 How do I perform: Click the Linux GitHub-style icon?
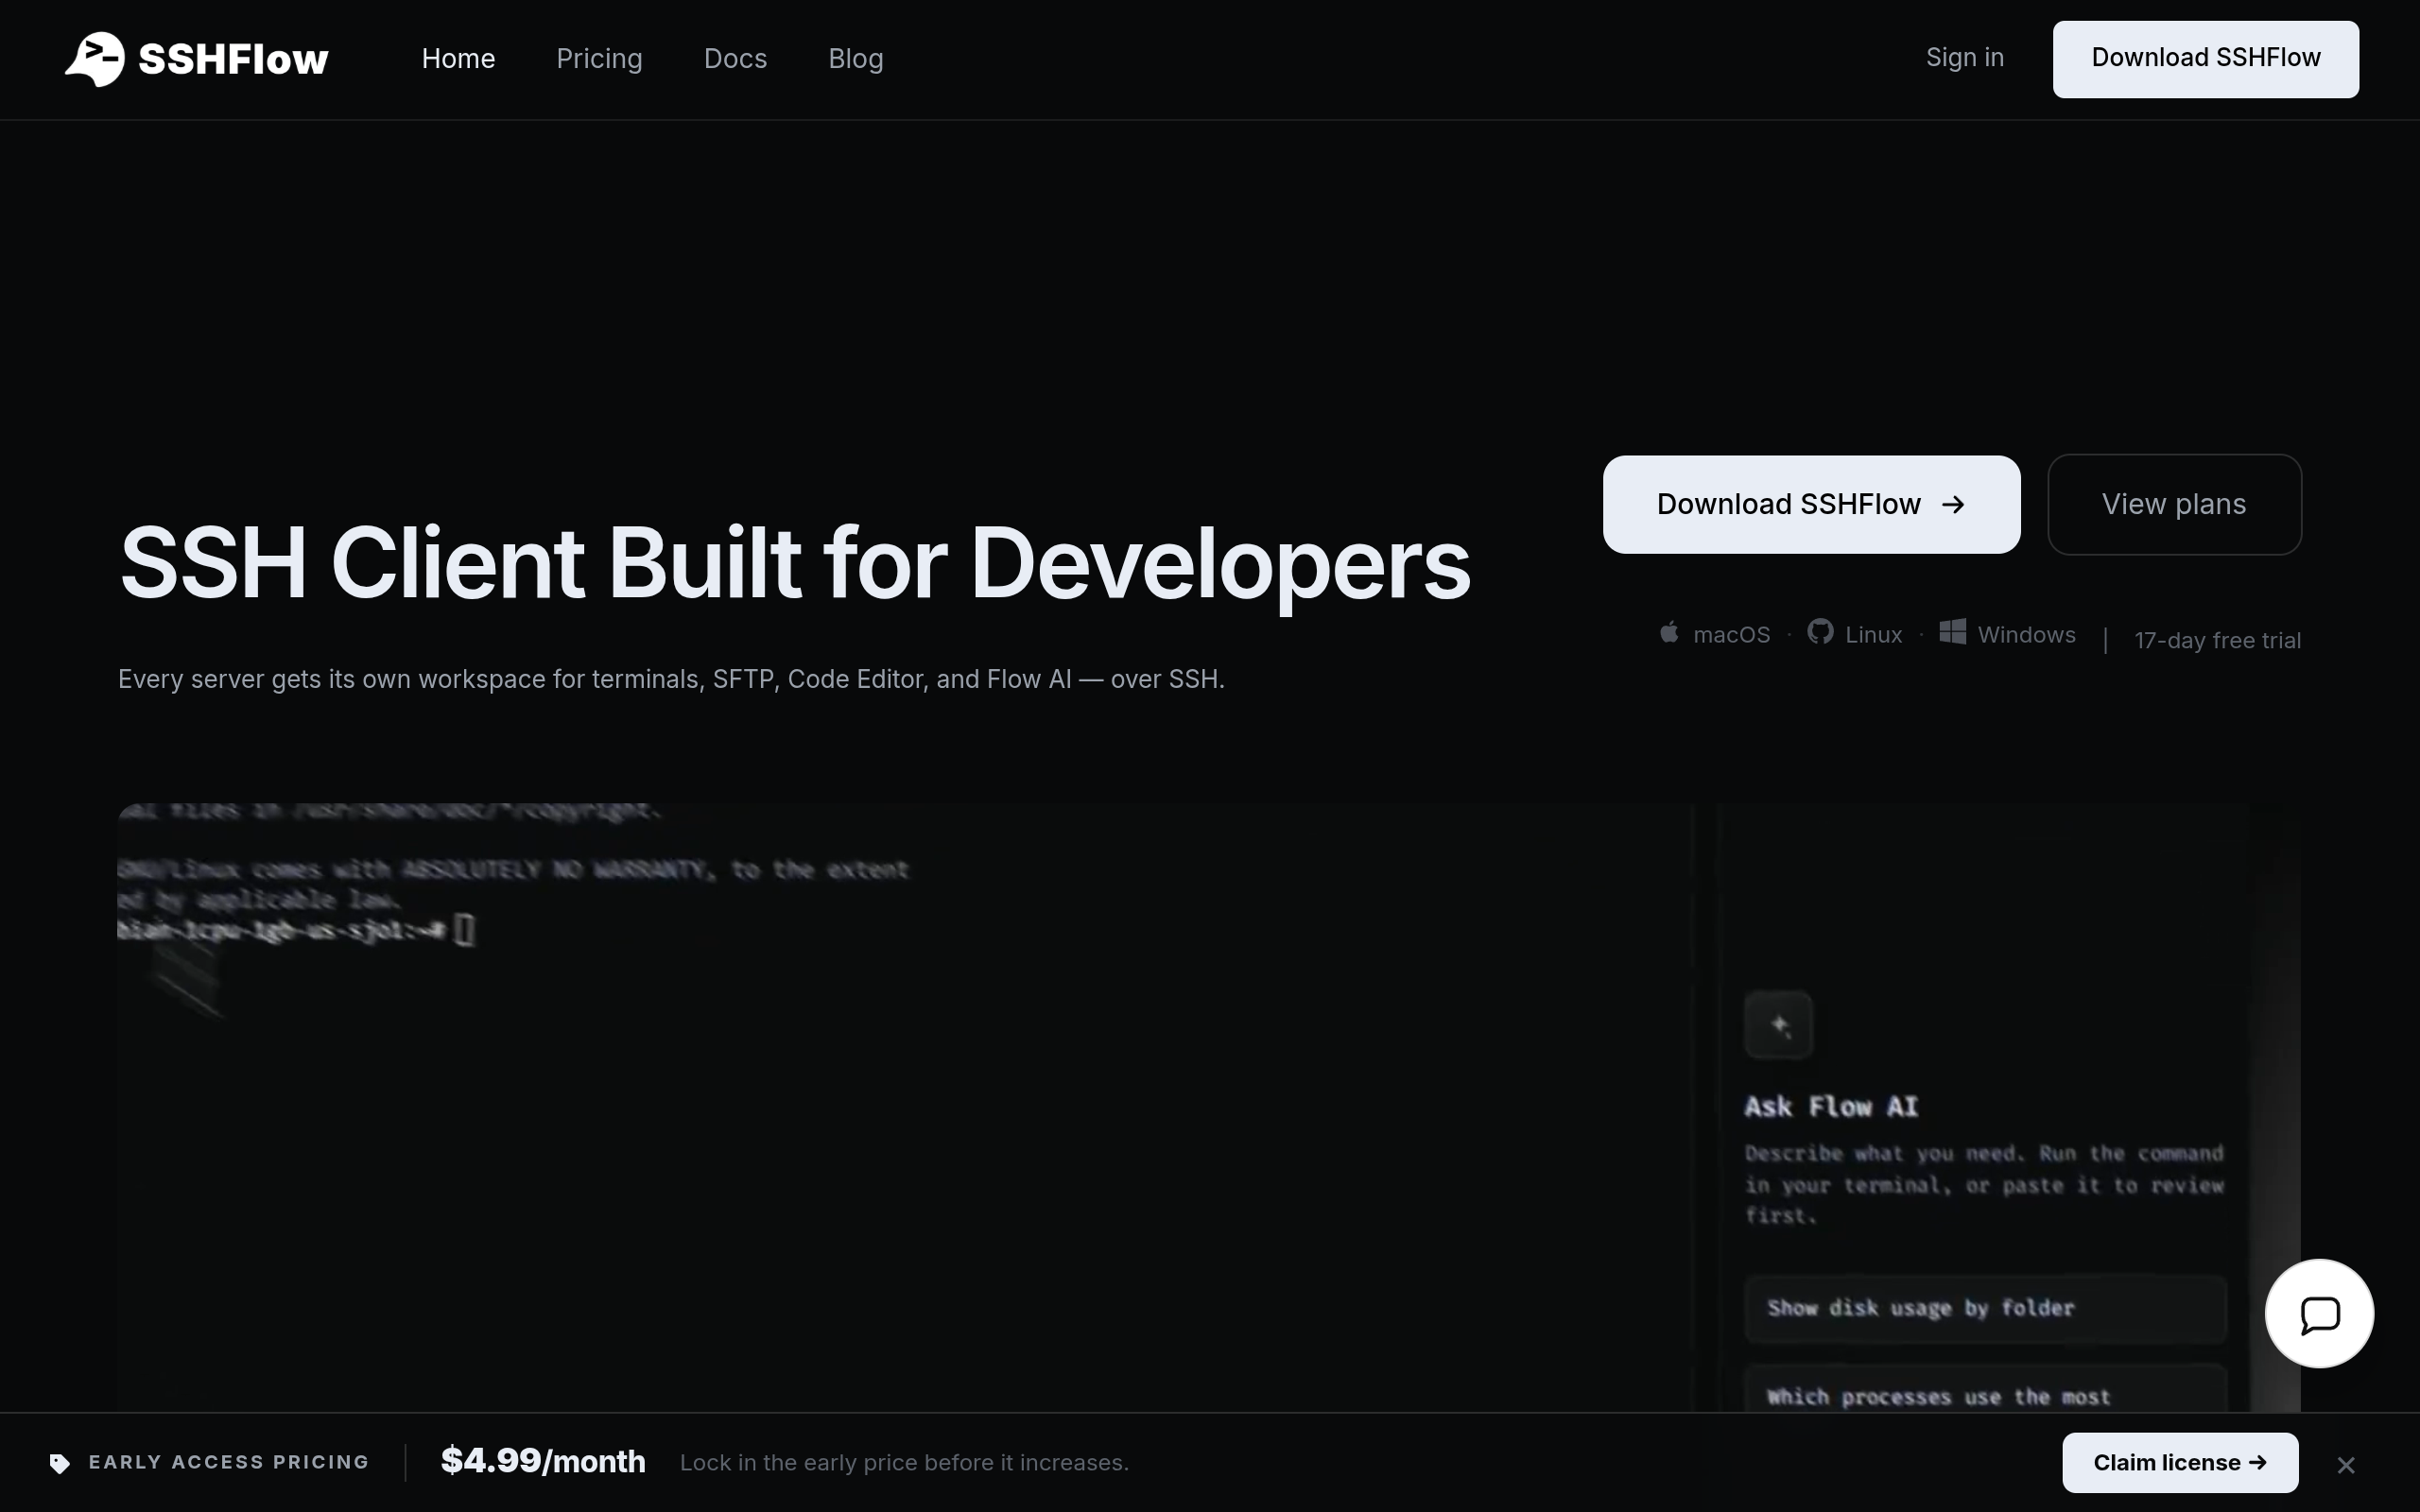(x=1820, y=632)
